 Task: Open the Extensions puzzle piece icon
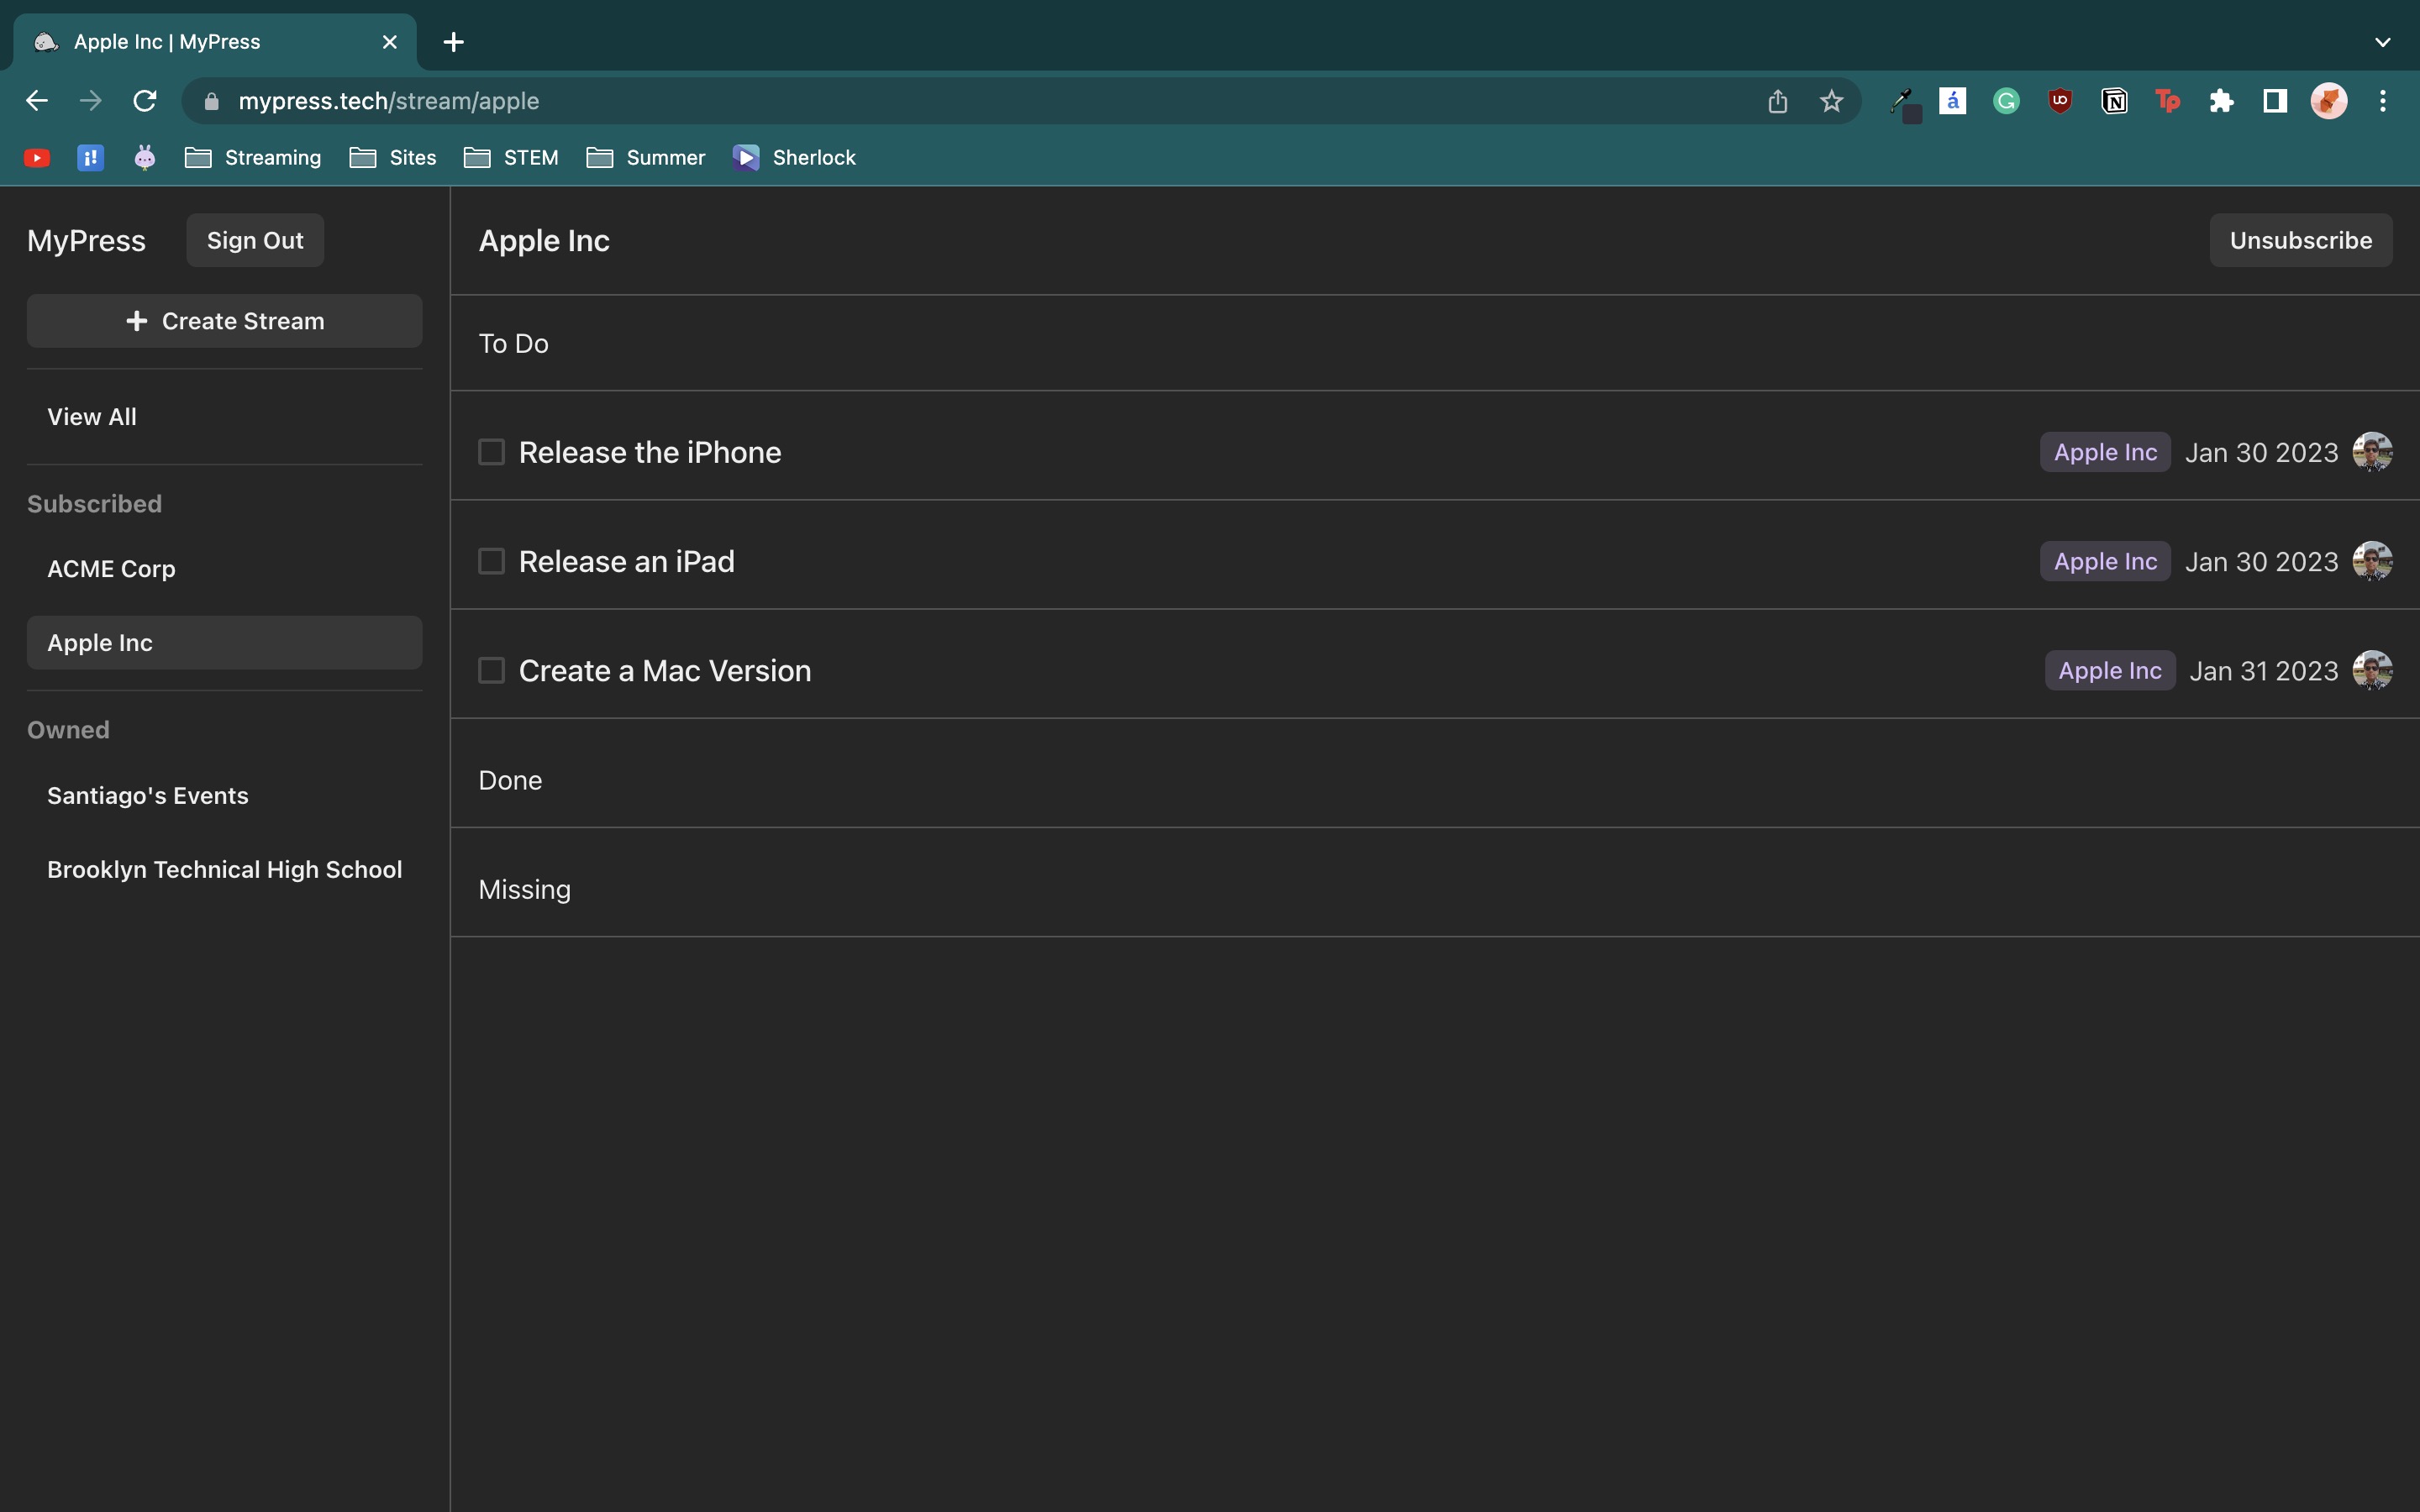[x=2221, y=101]
